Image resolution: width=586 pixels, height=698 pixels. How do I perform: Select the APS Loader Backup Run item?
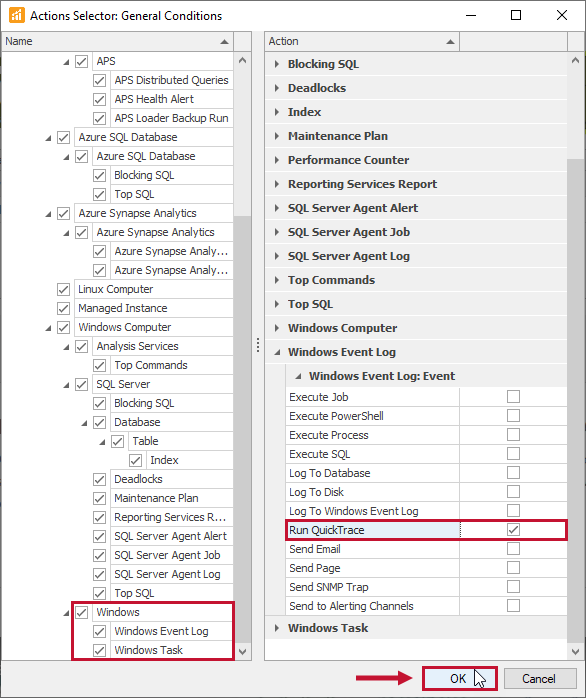pos(171,118)
